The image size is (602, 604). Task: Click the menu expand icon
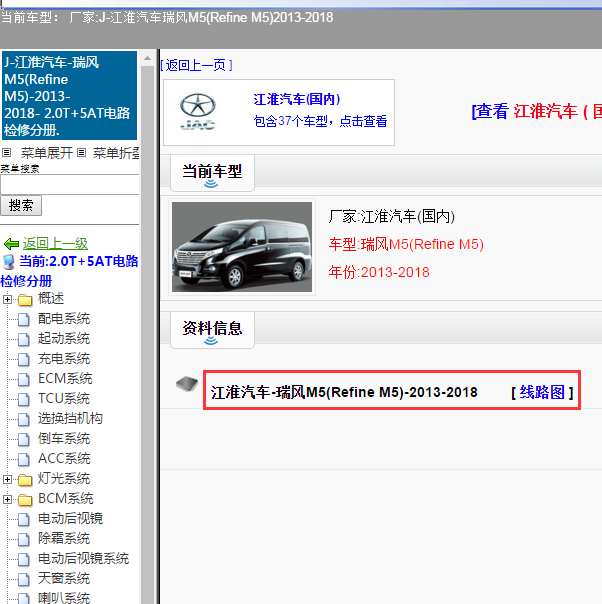(x=7, y=153)
